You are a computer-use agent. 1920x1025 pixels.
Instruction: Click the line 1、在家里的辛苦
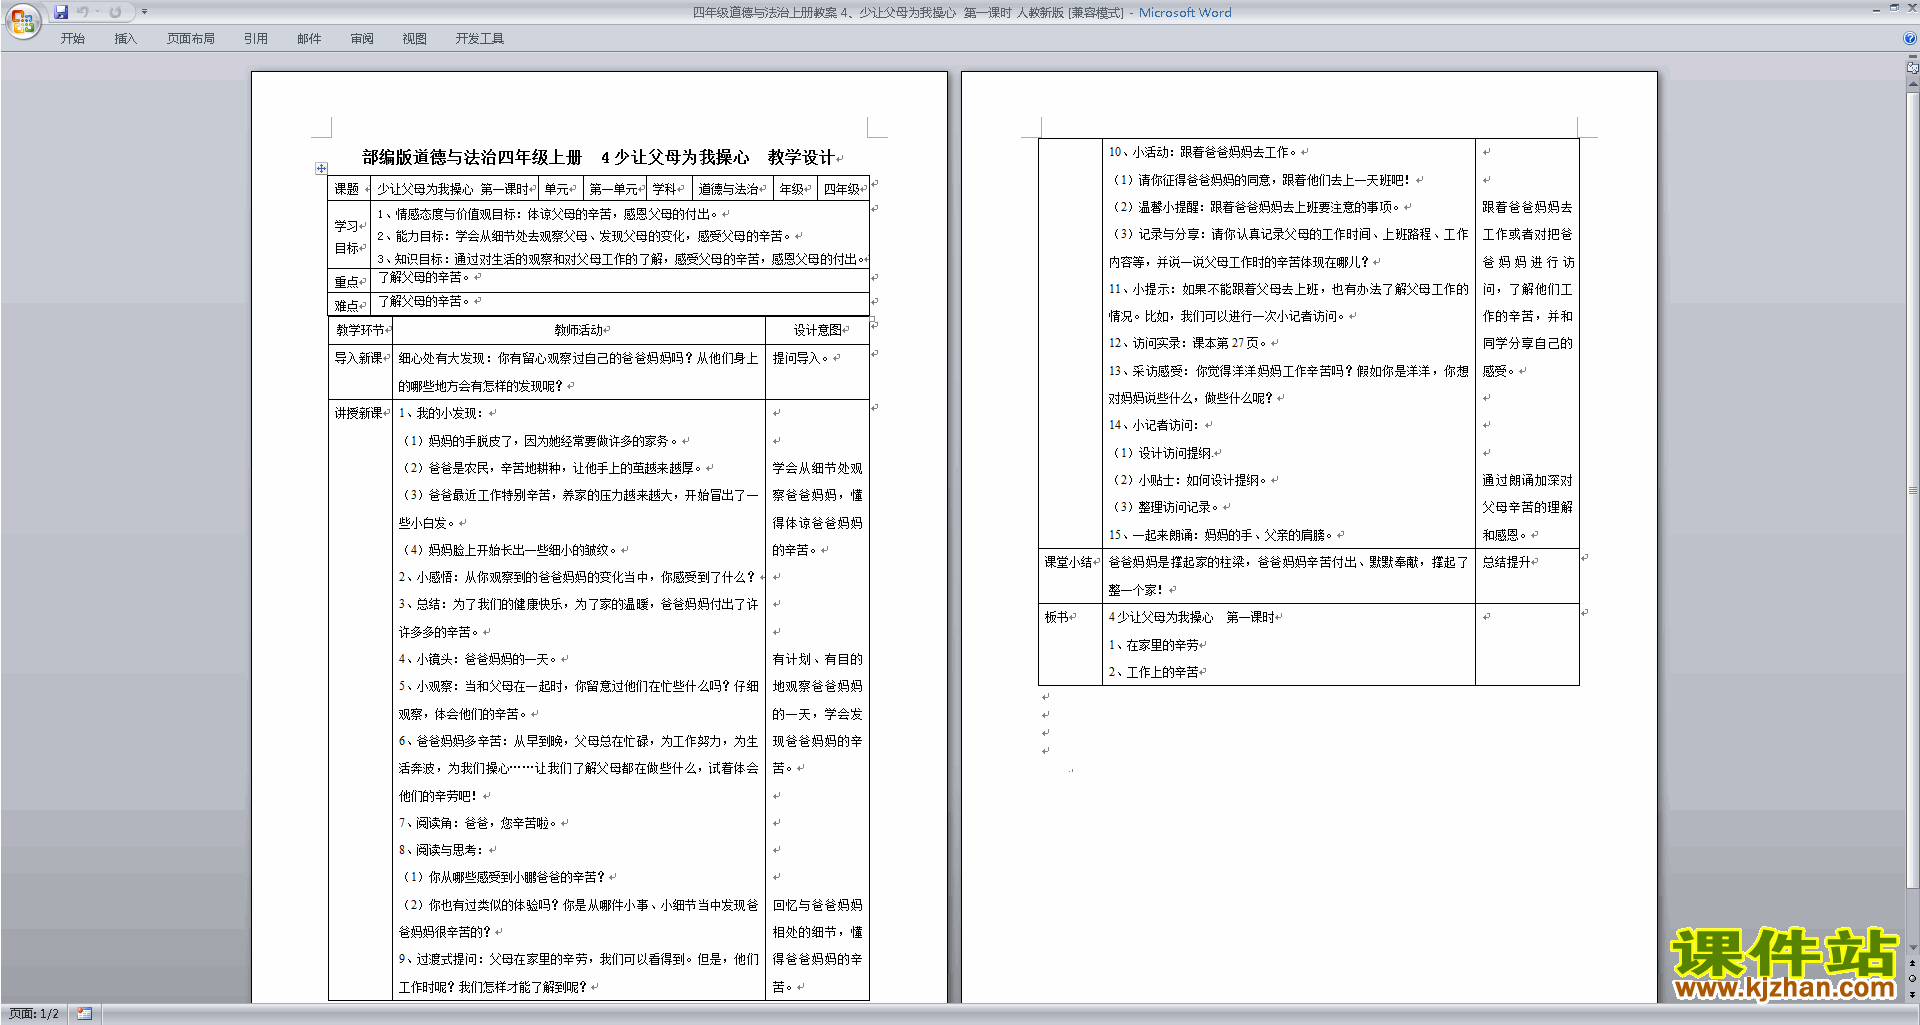click(x=1154, y=645)
